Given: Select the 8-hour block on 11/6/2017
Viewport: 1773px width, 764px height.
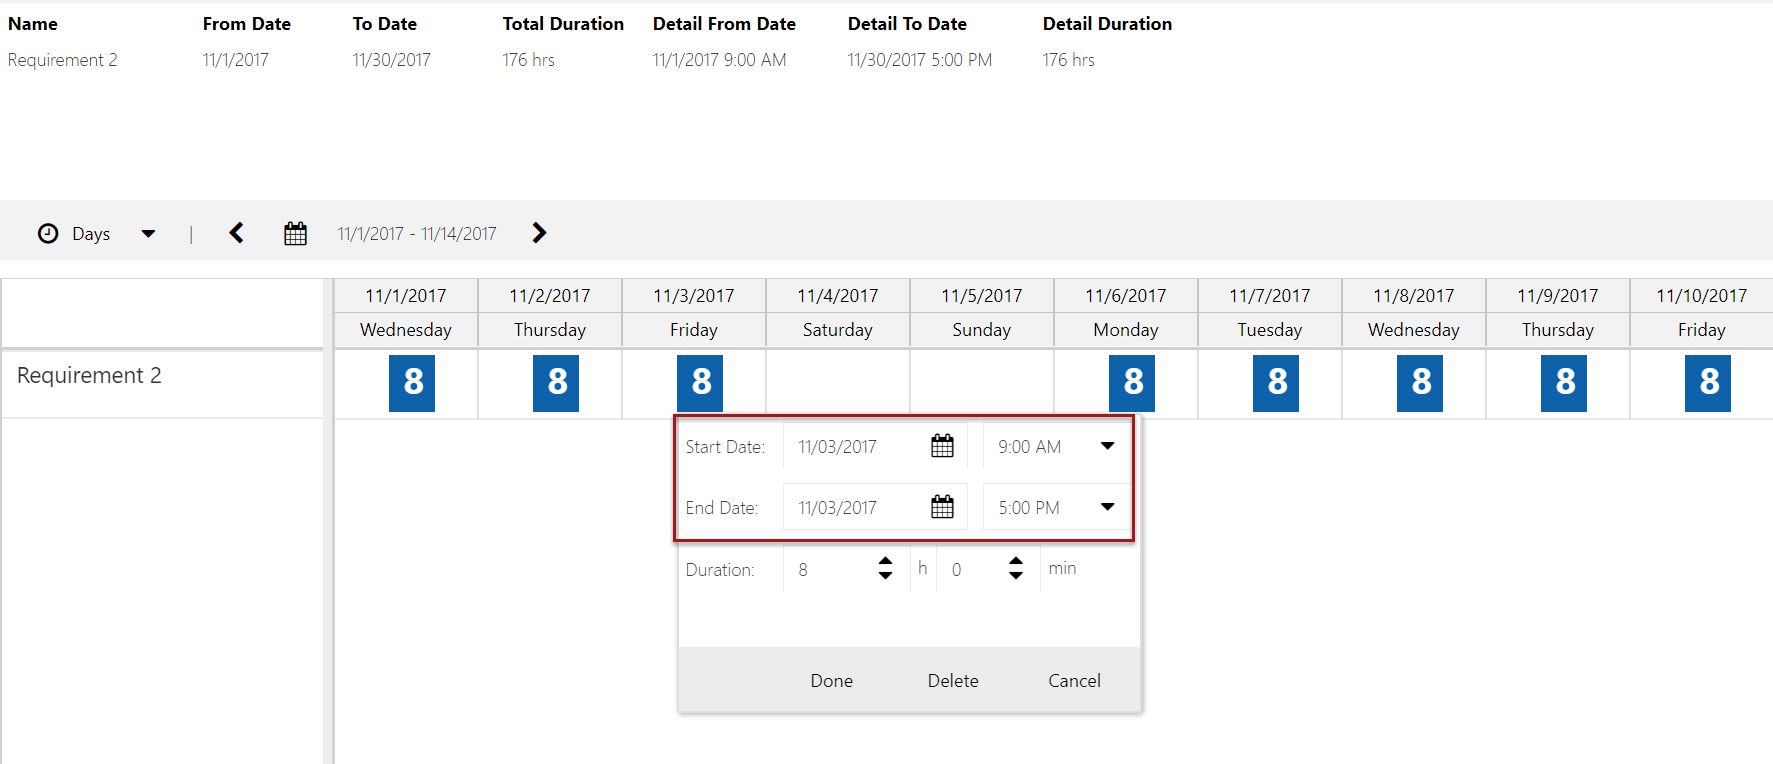Looking at the screenshot, I should pos(1132,382).
